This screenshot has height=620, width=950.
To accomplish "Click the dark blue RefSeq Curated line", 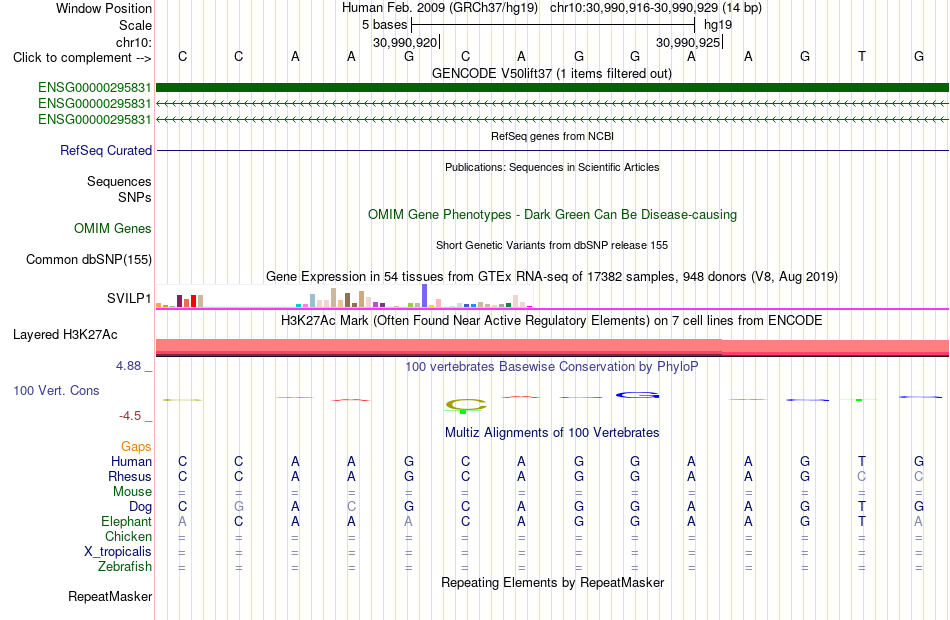I will 552,150.
